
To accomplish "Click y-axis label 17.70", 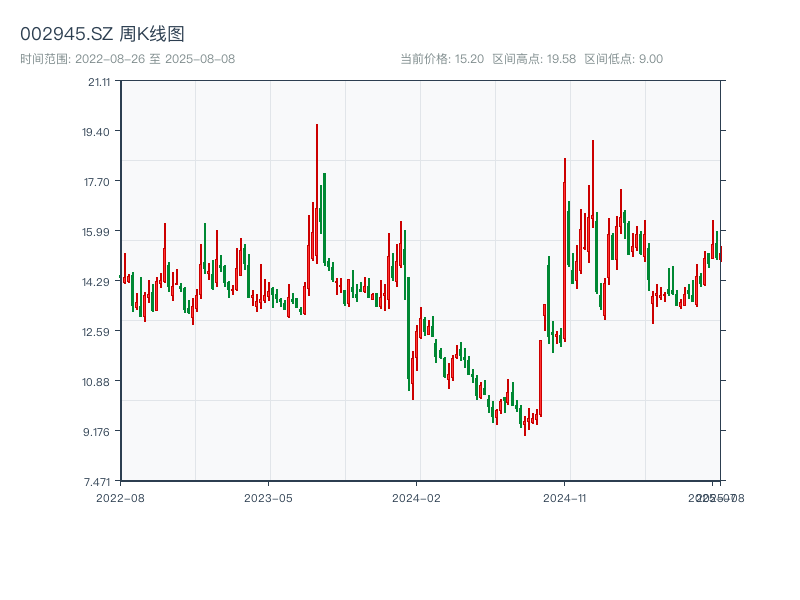I will click(97, 182).
